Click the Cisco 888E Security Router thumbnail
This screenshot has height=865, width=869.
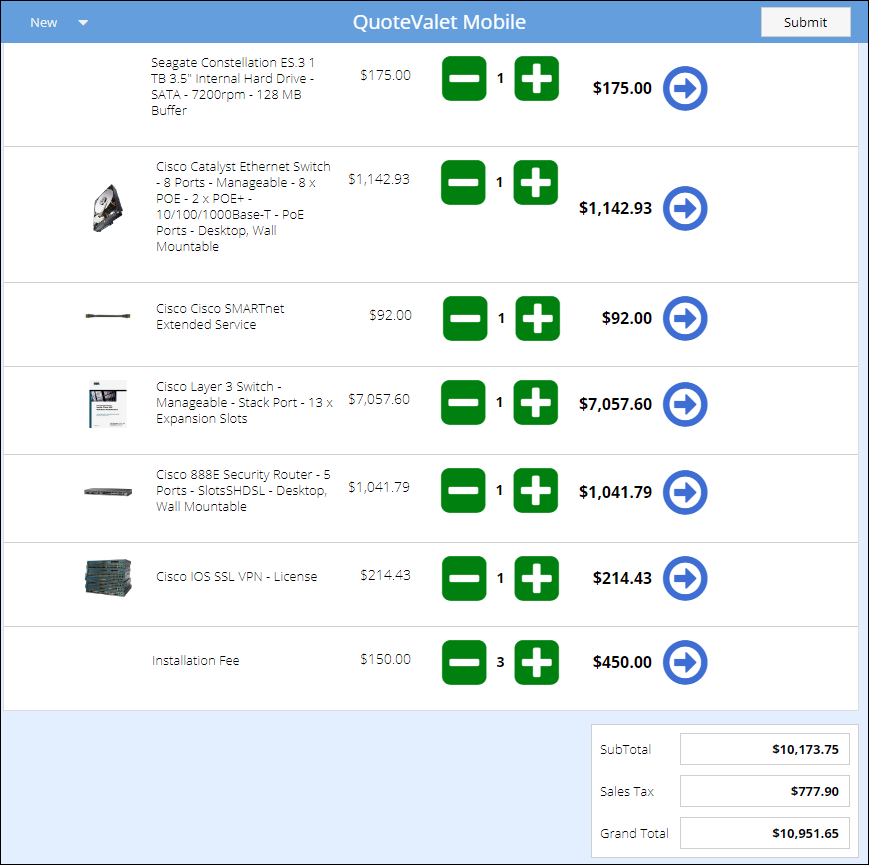[x=108, y=492]
